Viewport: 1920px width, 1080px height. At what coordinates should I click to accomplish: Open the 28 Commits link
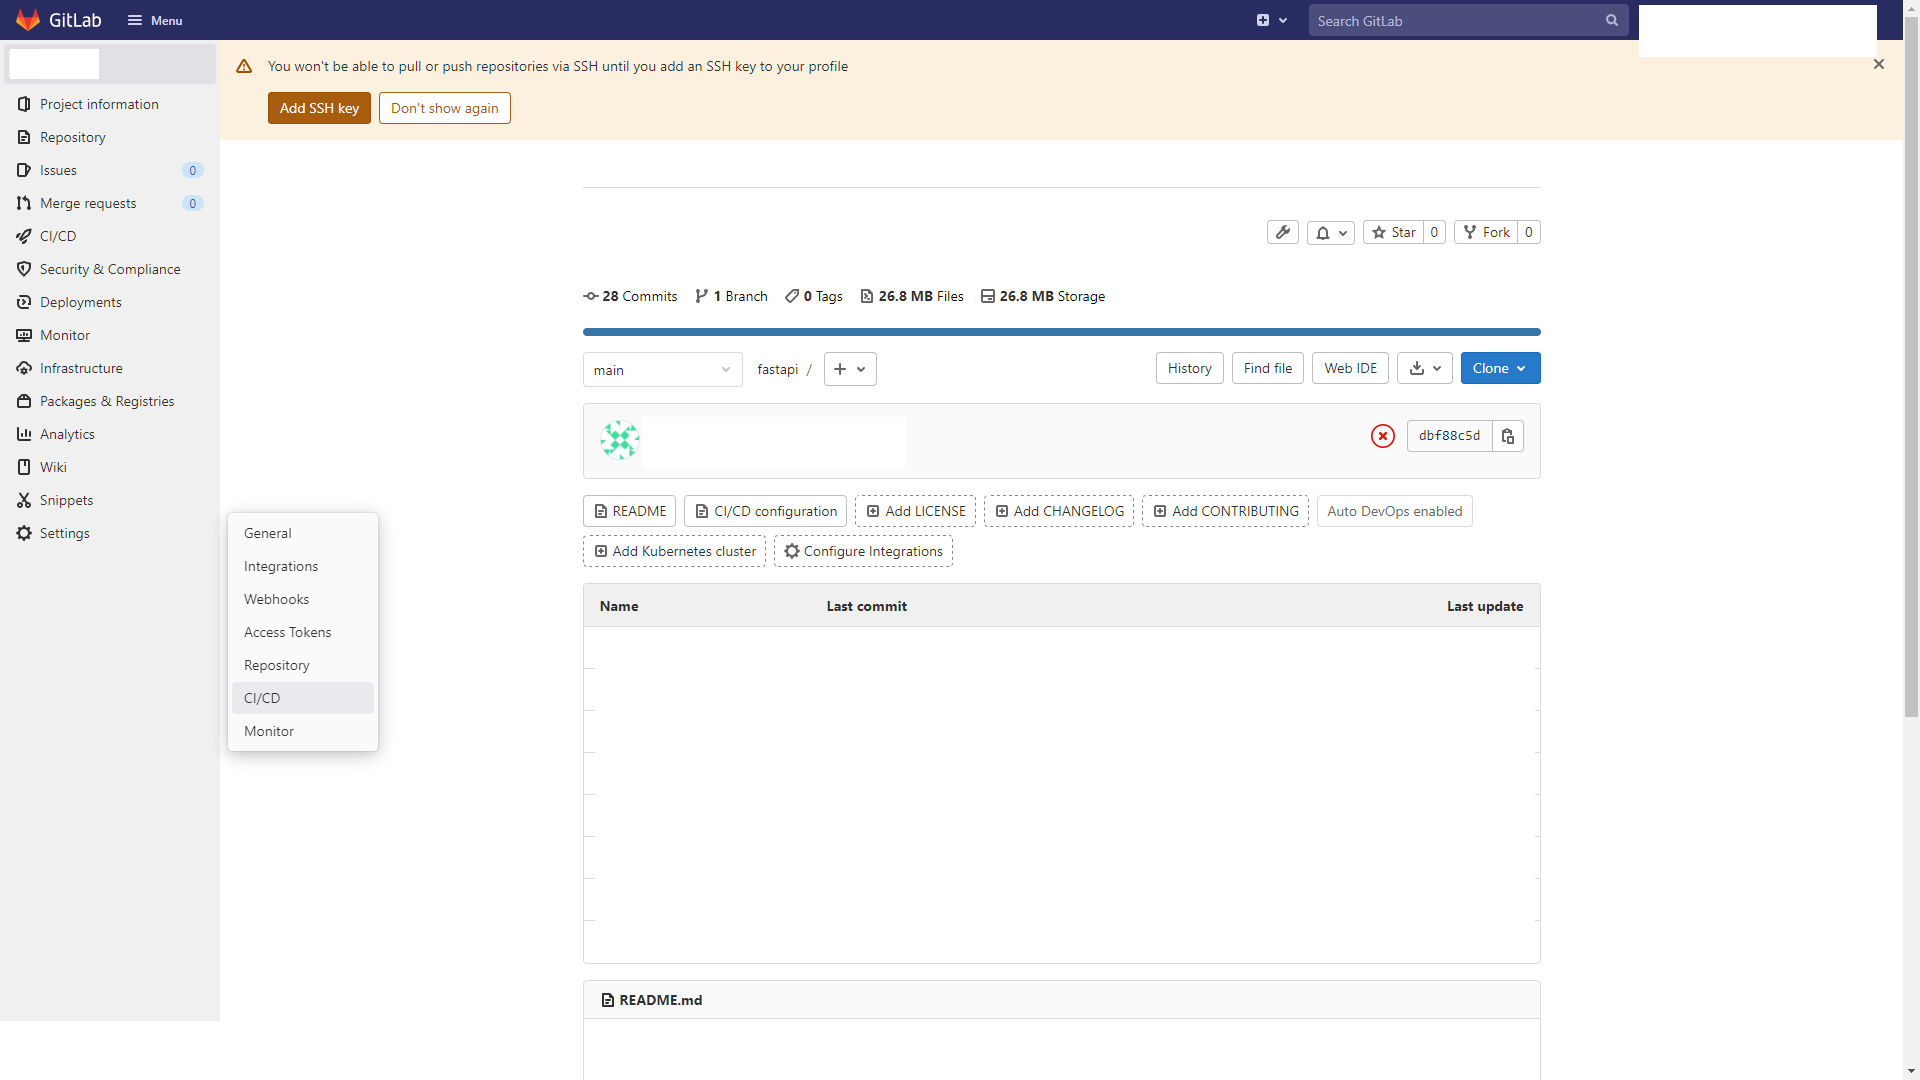coord(630,296)
